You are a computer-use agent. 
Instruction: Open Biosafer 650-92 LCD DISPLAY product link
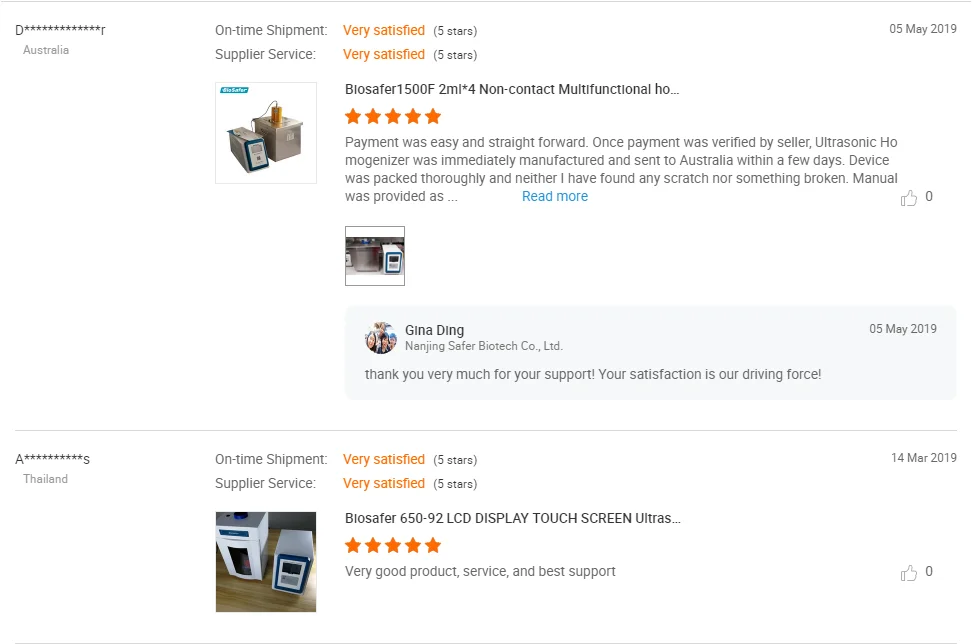(x=513, y=518)
